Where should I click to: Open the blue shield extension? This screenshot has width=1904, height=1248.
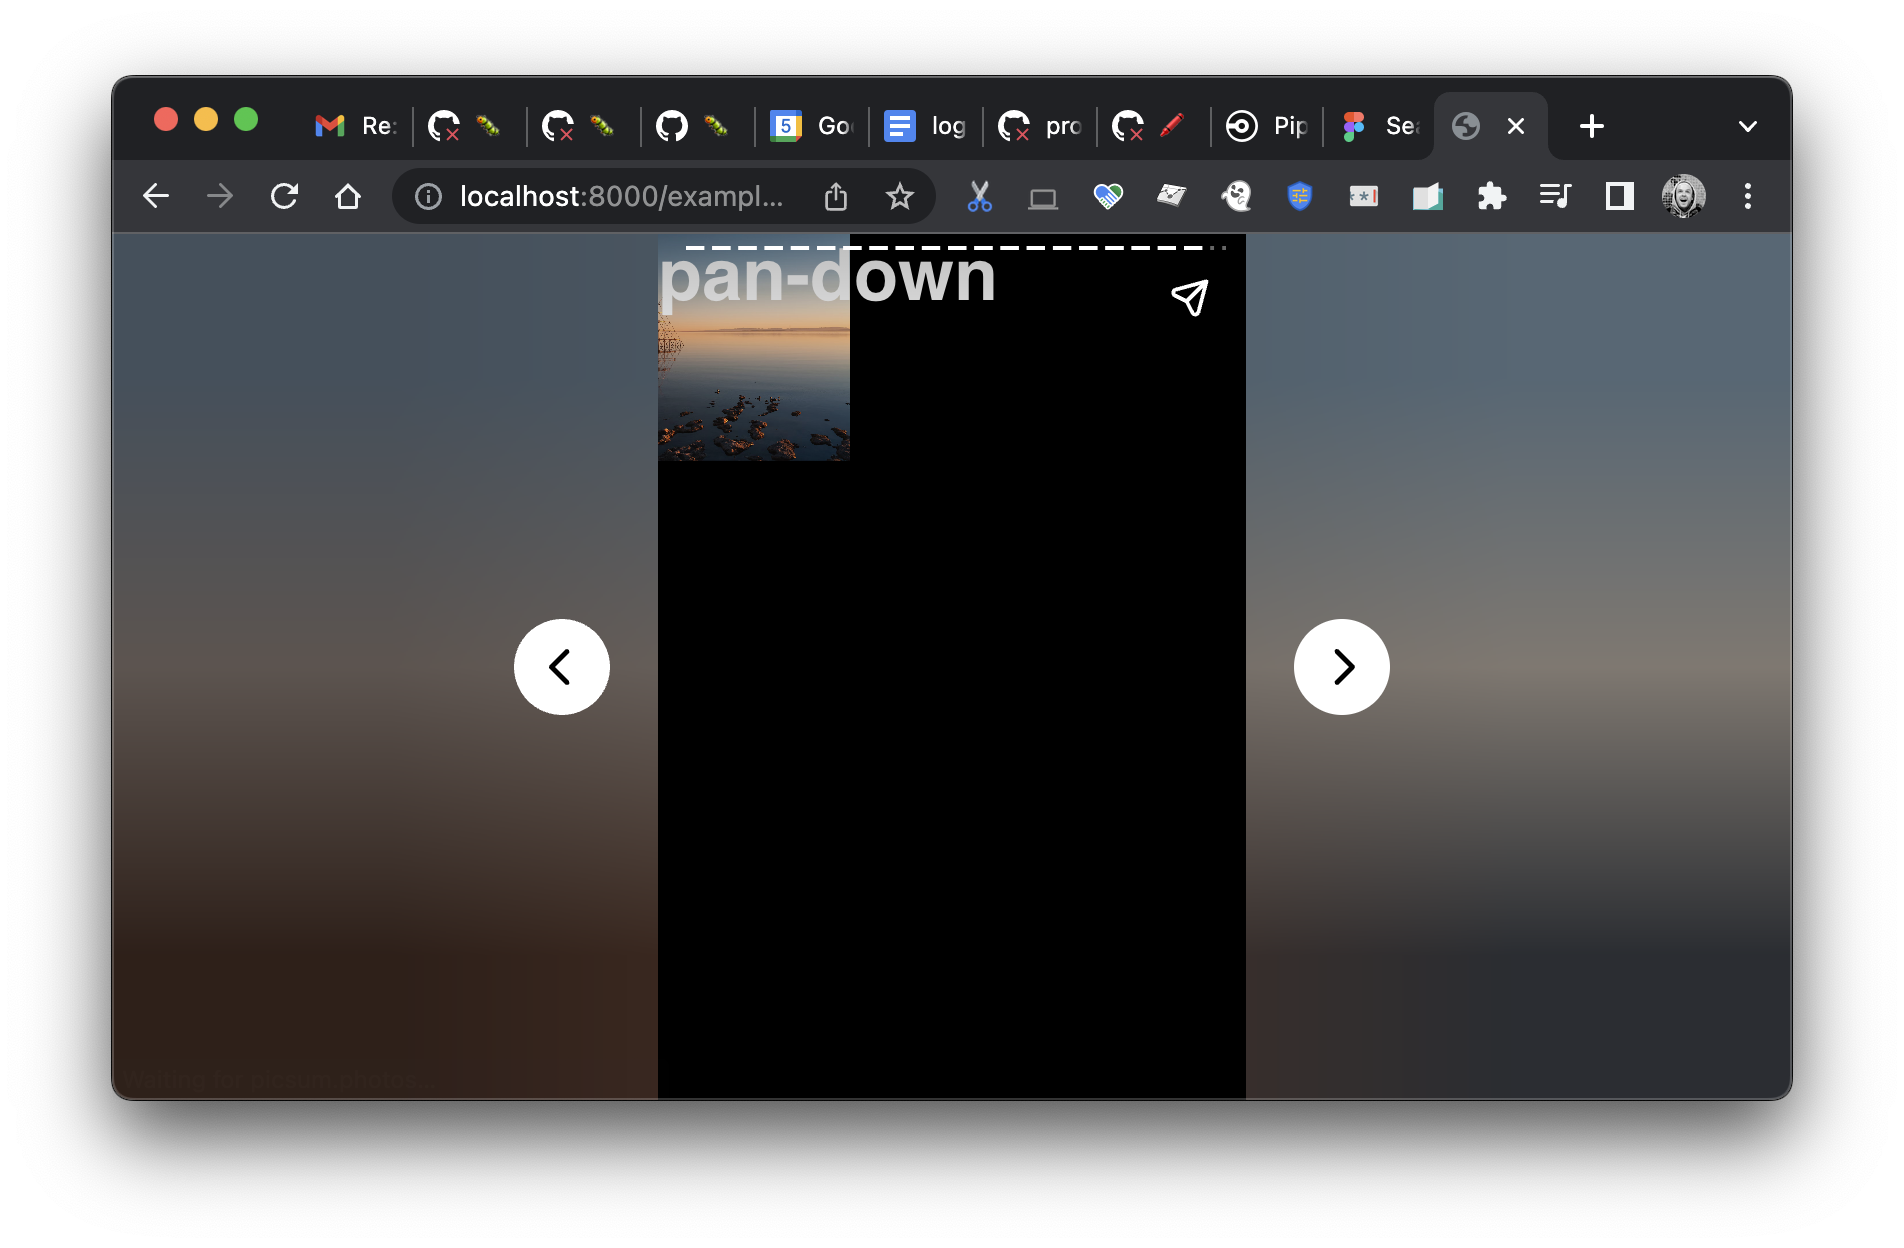click(1300, 196)
